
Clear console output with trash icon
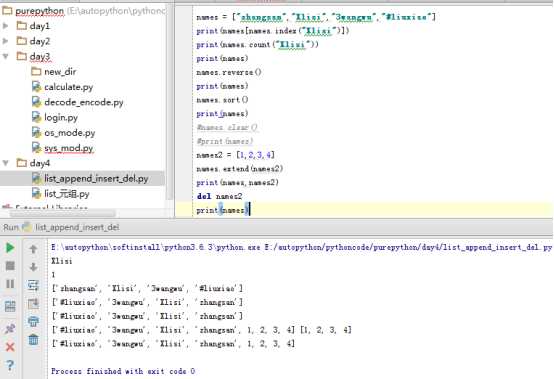click(33, 339)
